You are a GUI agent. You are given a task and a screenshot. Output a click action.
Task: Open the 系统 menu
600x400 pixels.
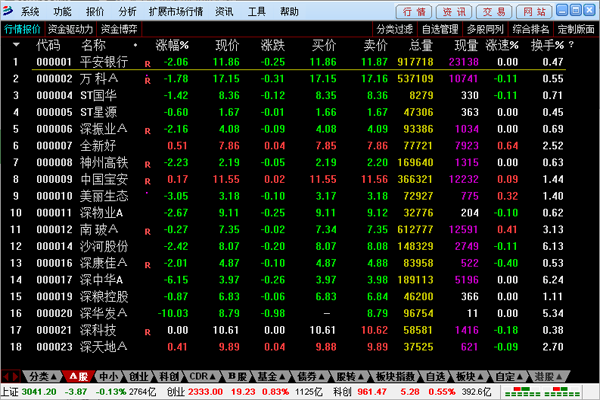click(30, 12)
